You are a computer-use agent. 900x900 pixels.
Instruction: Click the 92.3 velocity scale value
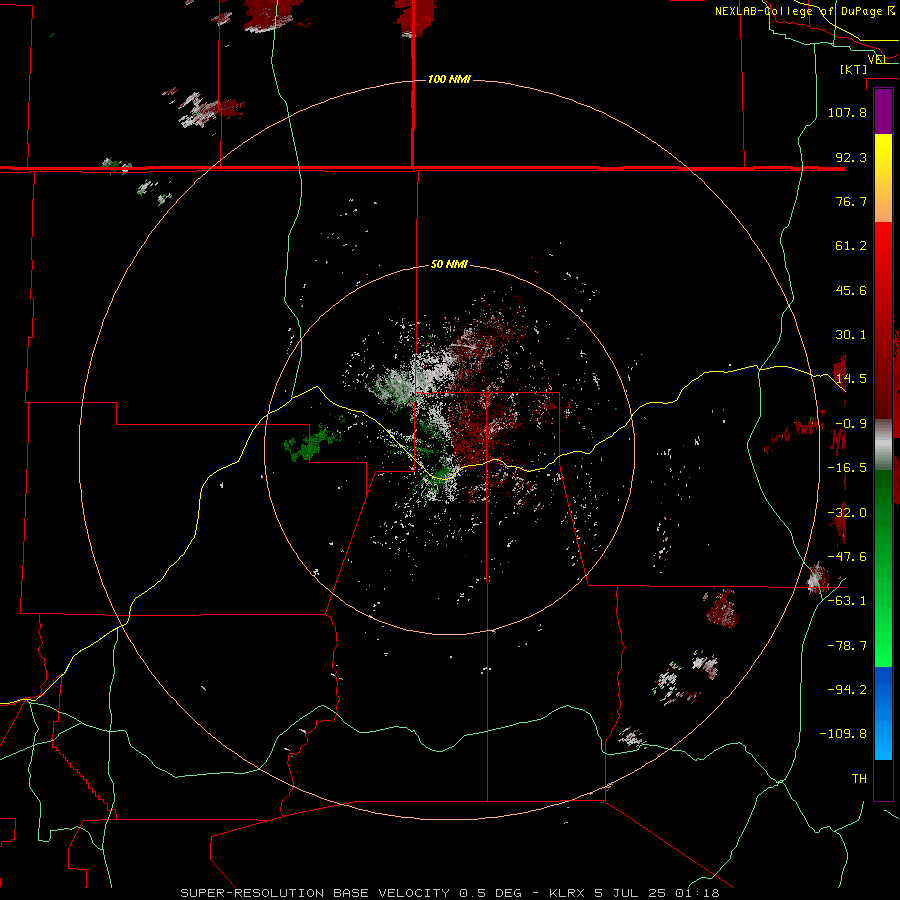851,157
